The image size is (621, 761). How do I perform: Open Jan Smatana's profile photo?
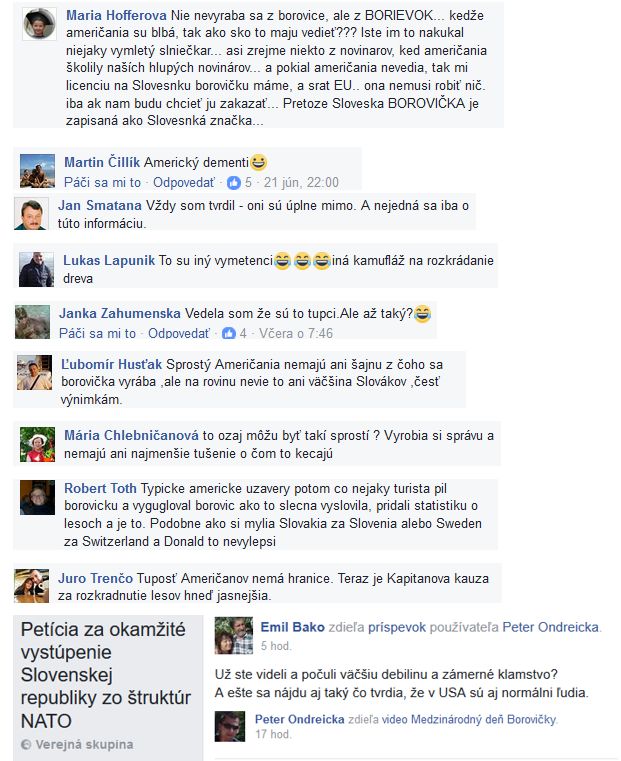[x=31, y=214]
